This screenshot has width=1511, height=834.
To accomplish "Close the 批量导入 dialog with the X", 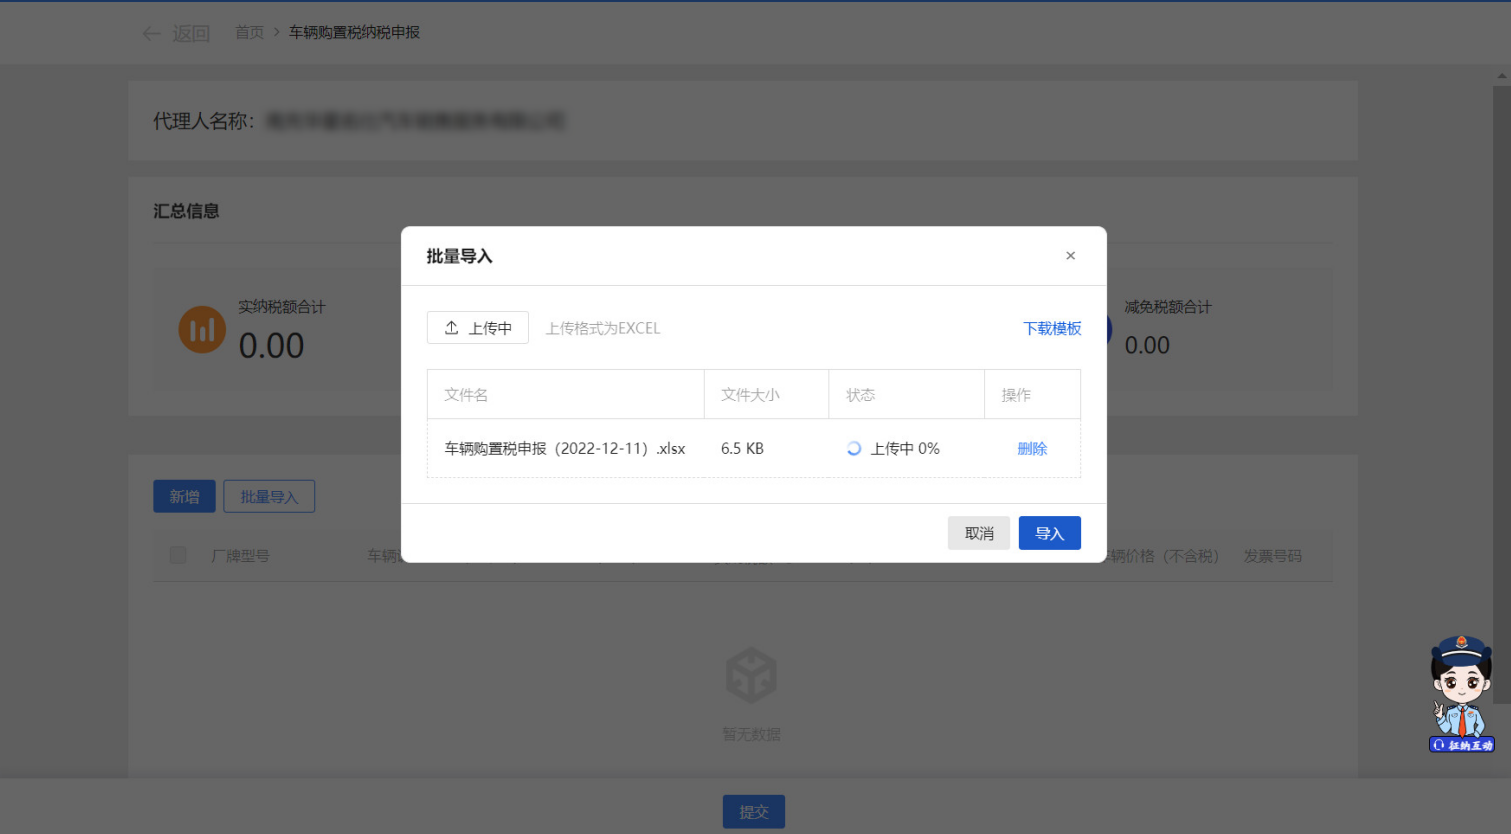I will [1070, 256].
